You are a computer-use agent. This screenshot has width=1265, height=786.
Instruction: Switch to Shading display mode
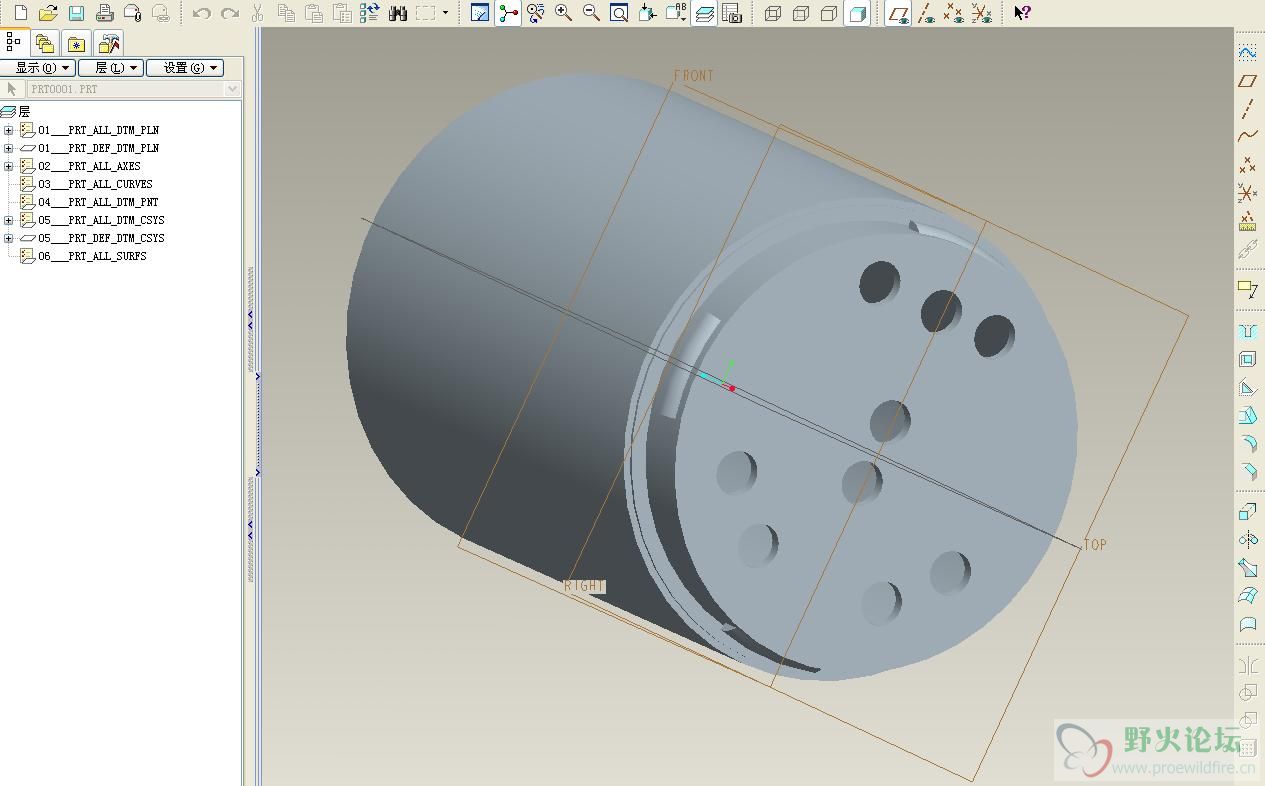(857, 13)
